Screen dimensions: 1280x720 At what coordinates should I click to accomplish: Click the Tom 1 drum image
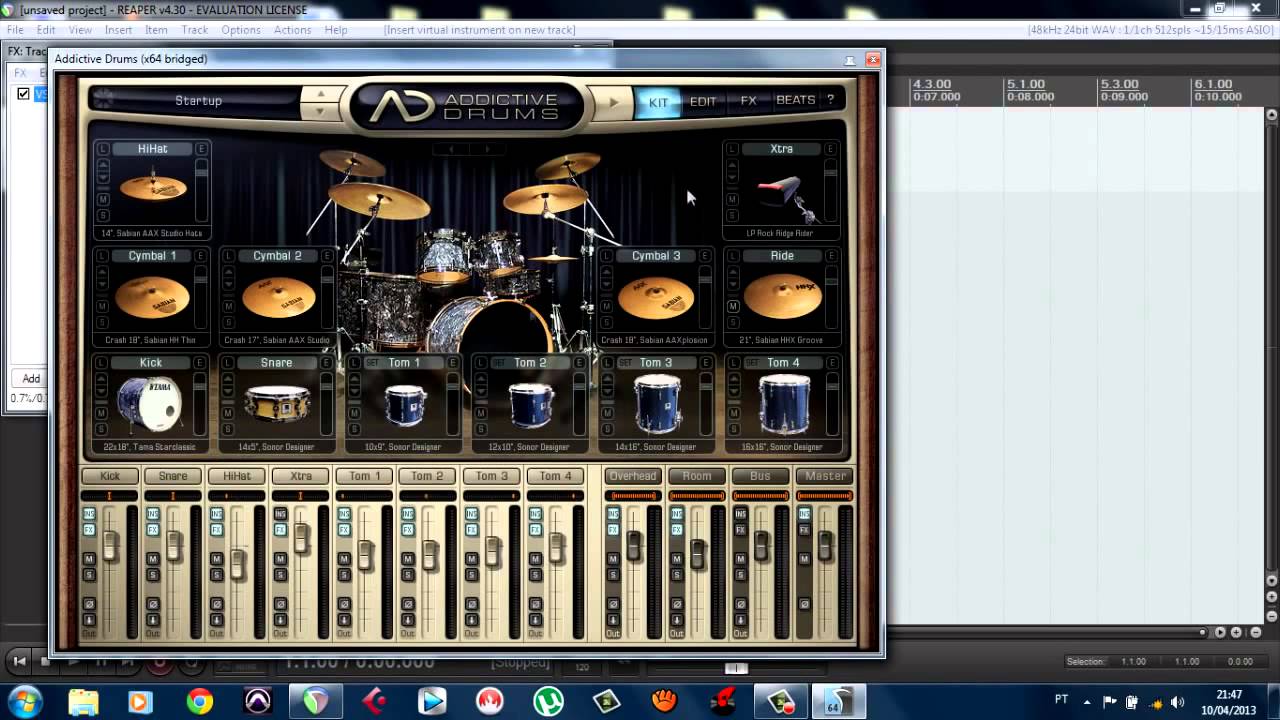click(404, 406)
